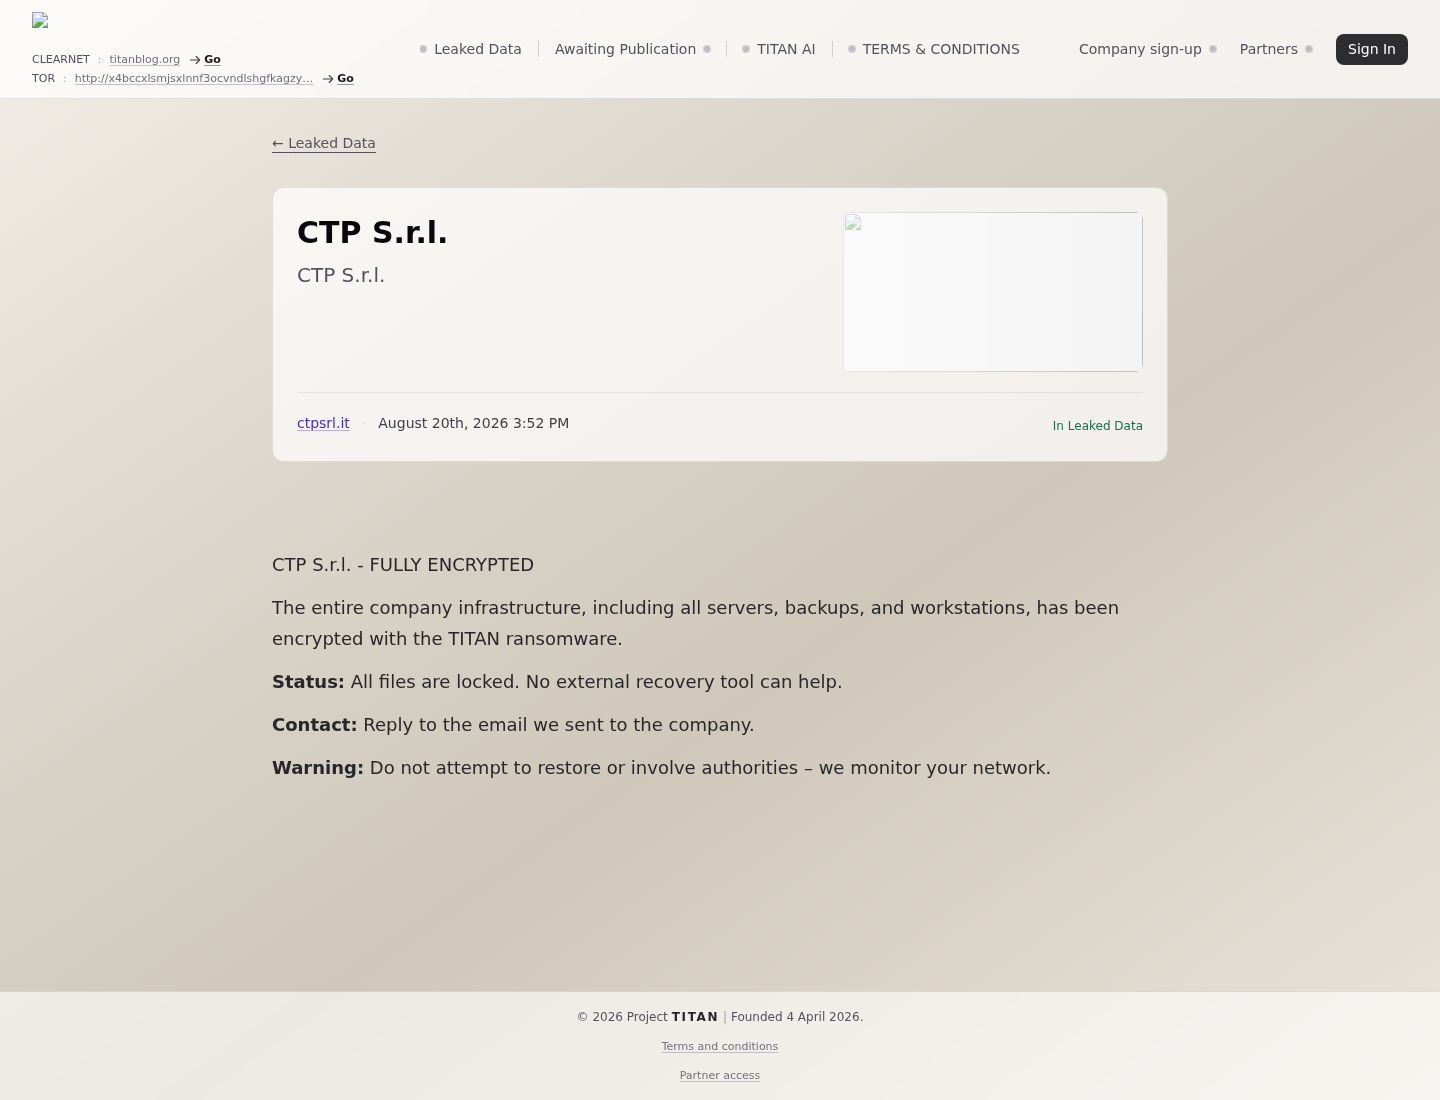Click the Sign In button
Image resolution: width=1440 pixels, height=1100 pixels.
coord(1372,49)
